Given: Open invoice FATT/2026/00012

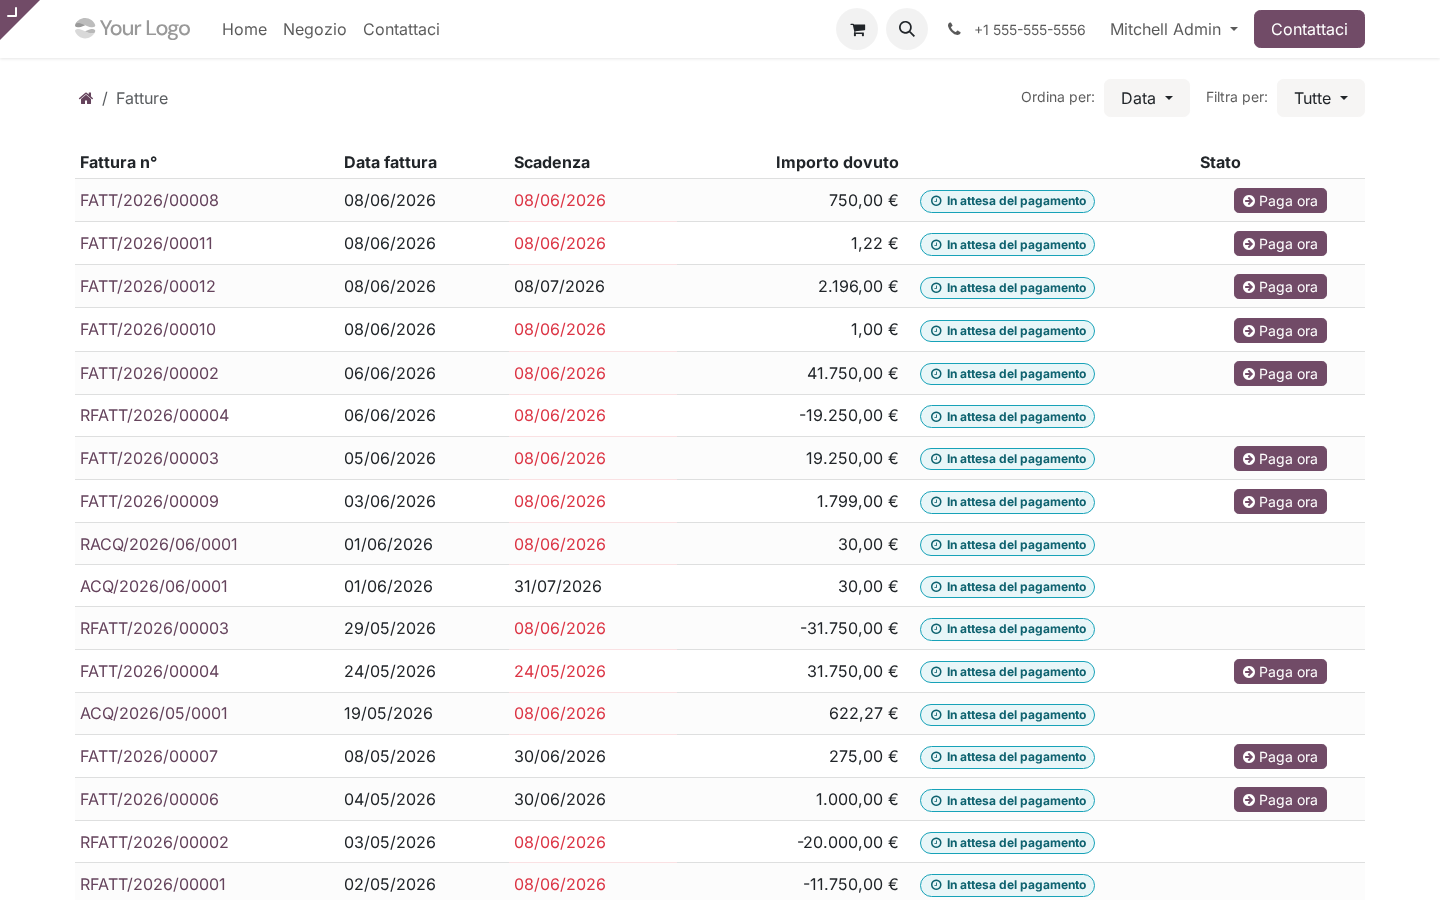Looking at the screenshot, I should click(x=148, y=286).
